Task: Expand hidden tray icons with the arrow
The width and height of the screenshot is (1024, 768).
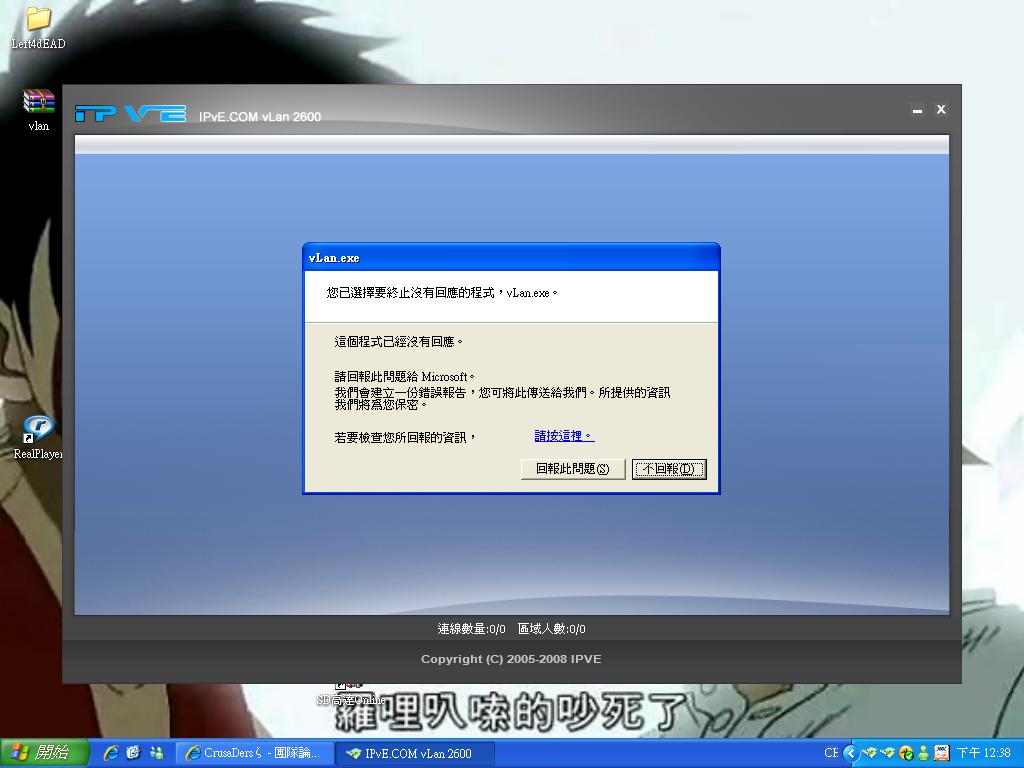Action: point(850,753)
